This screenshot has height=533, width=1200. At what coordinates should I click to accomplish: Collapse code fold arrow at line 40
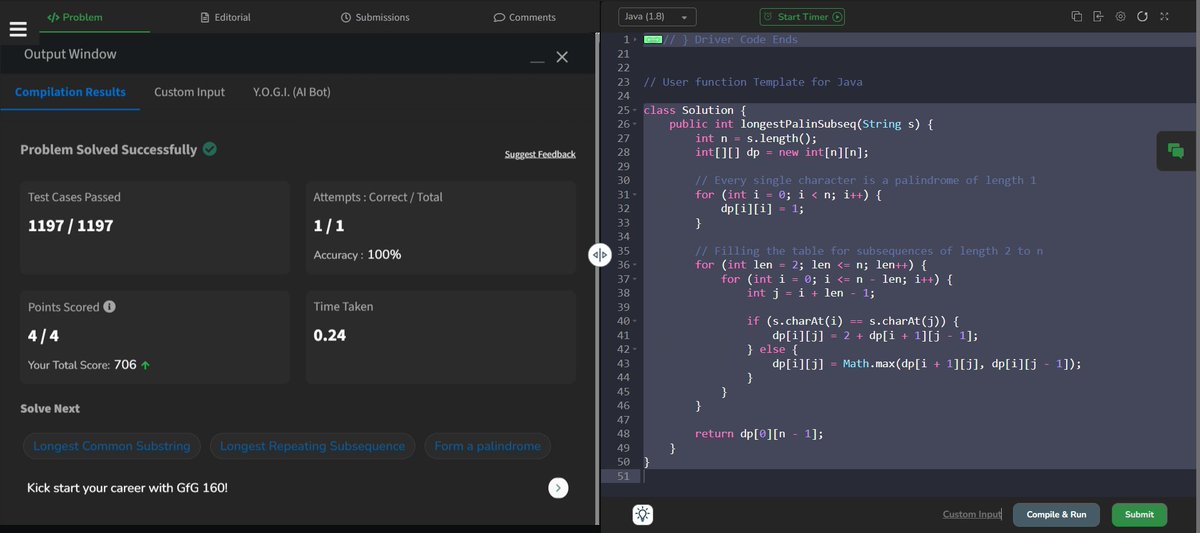click(x=636, y=321)
